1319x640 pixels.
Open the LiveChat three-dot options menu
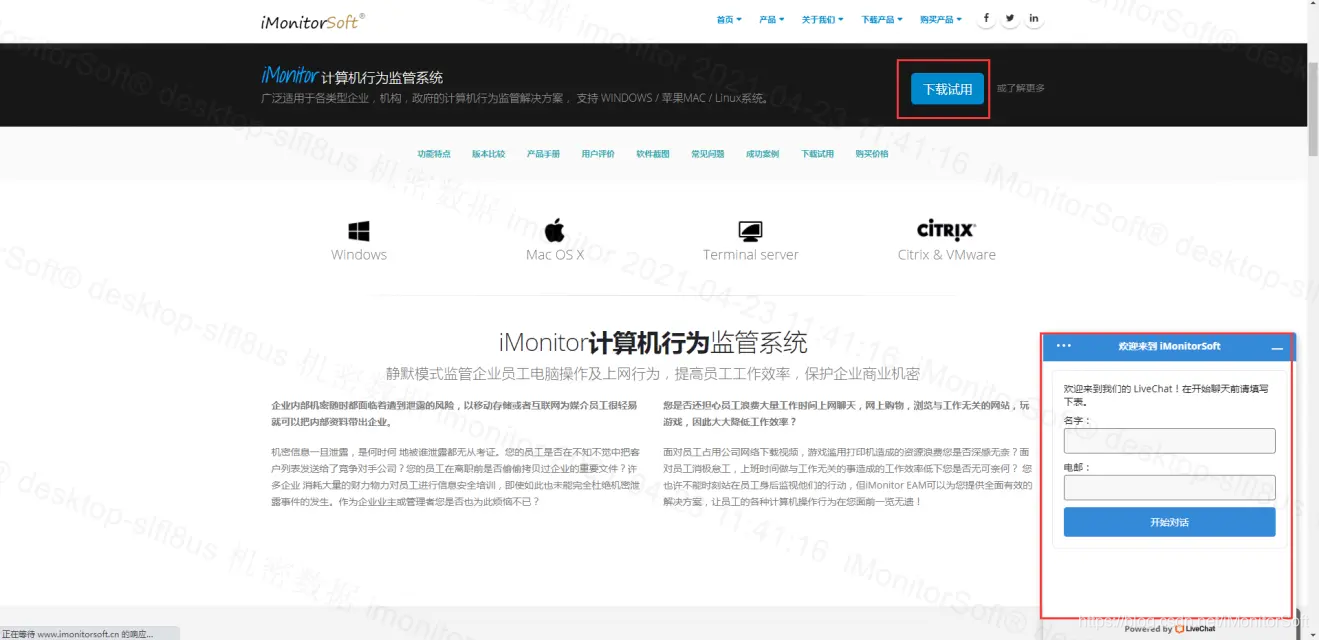coord(1064,346)
